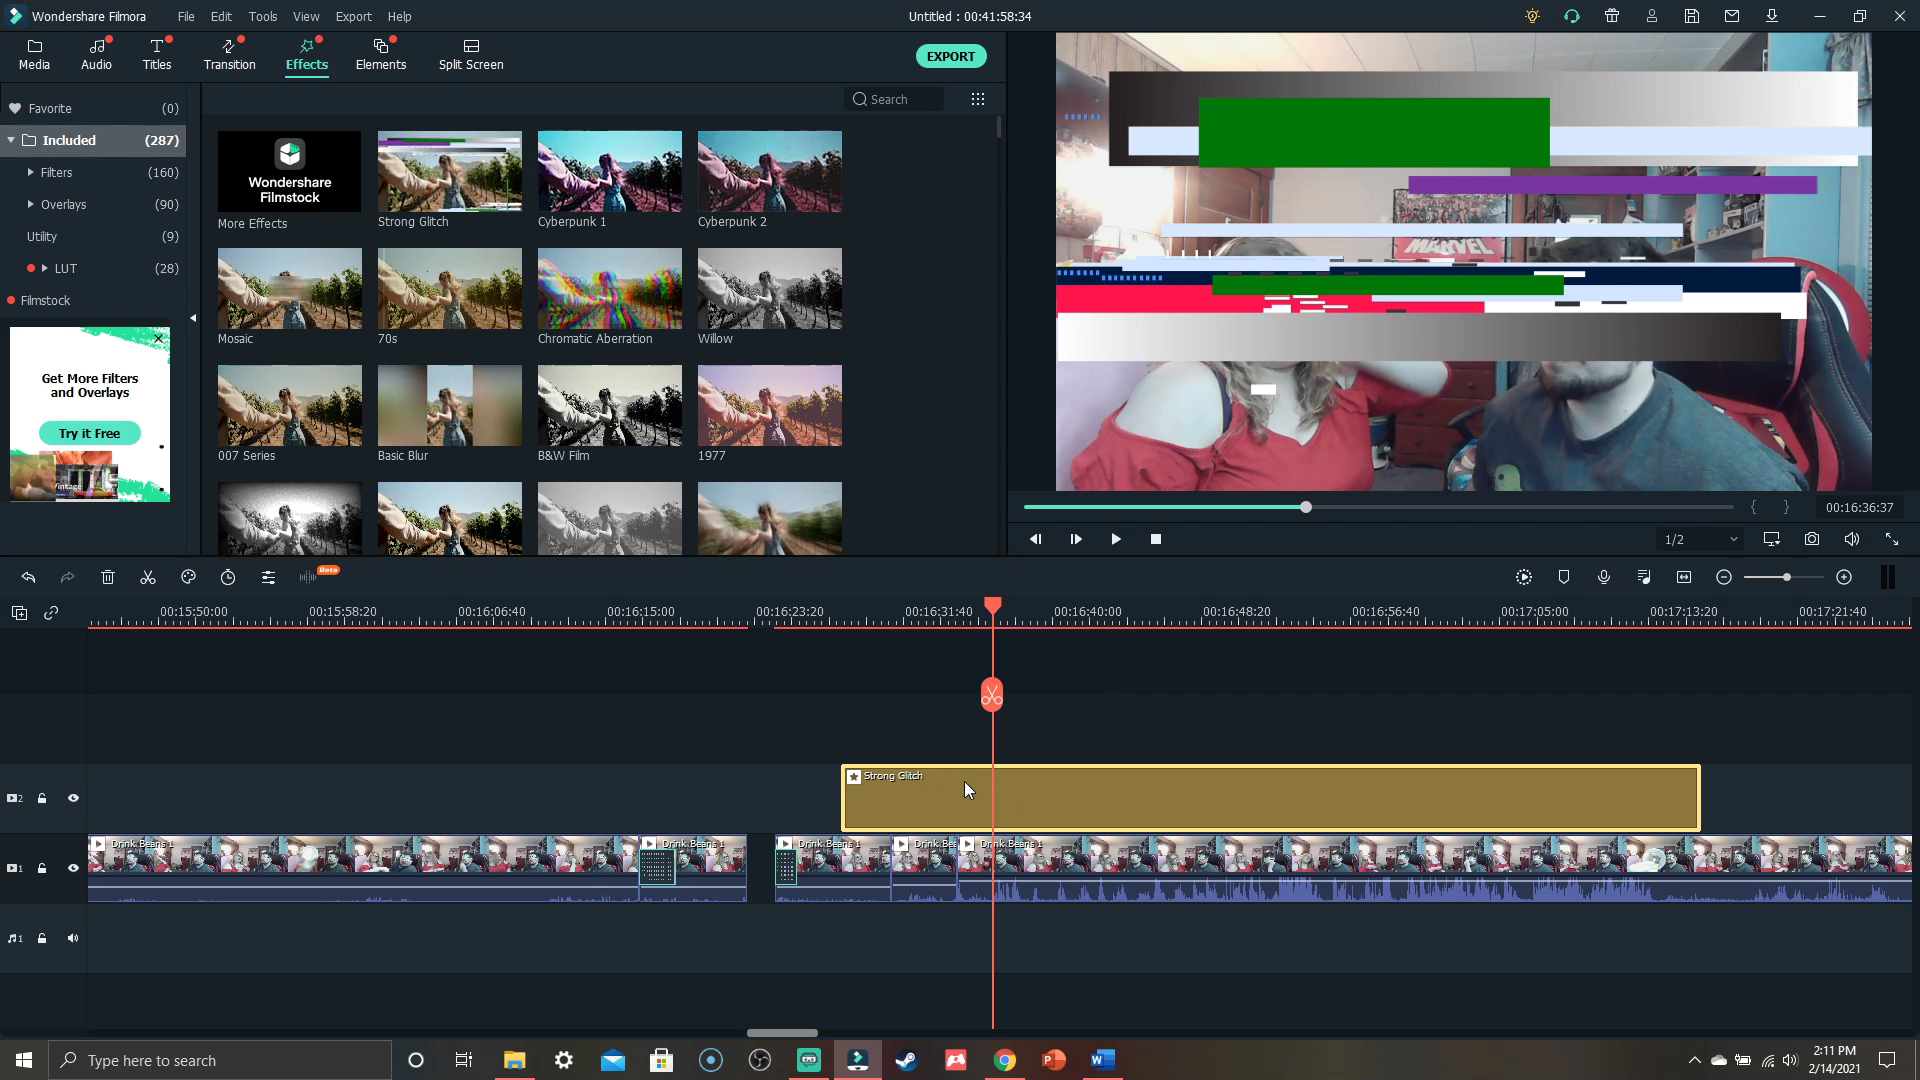
Task: Mute audio track 1 speaker
Action: 73,938
